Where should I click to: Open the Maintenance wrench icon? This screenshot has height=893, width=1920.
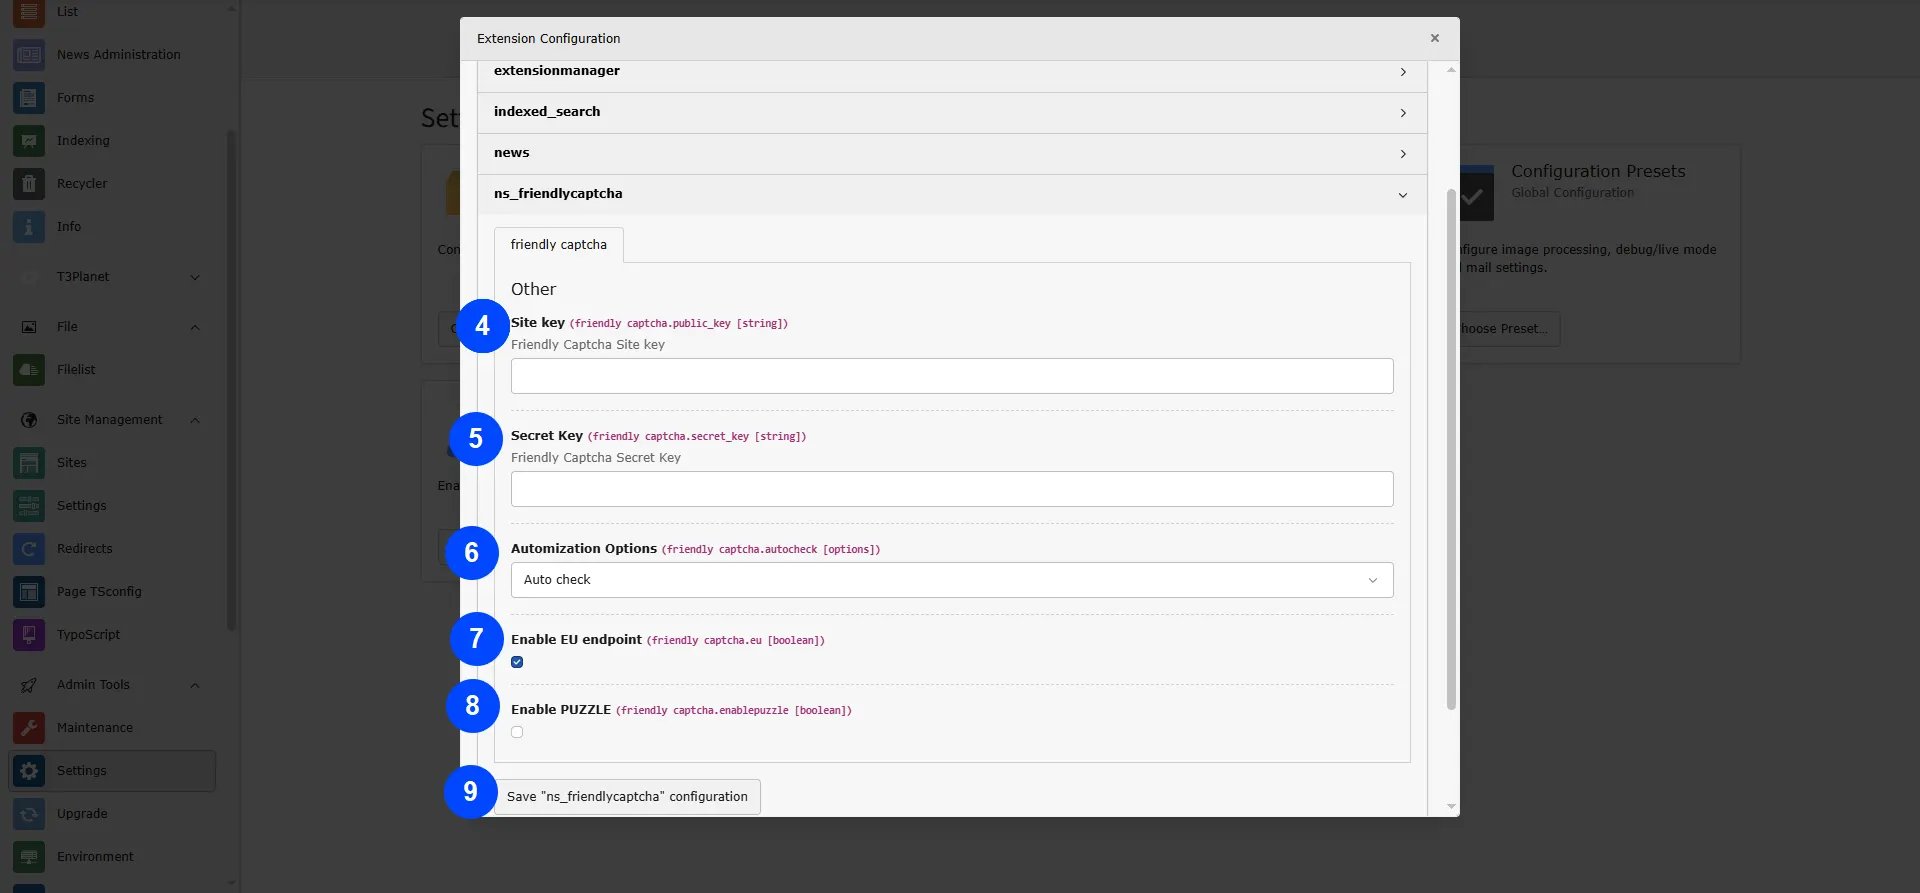coord(29,728)
